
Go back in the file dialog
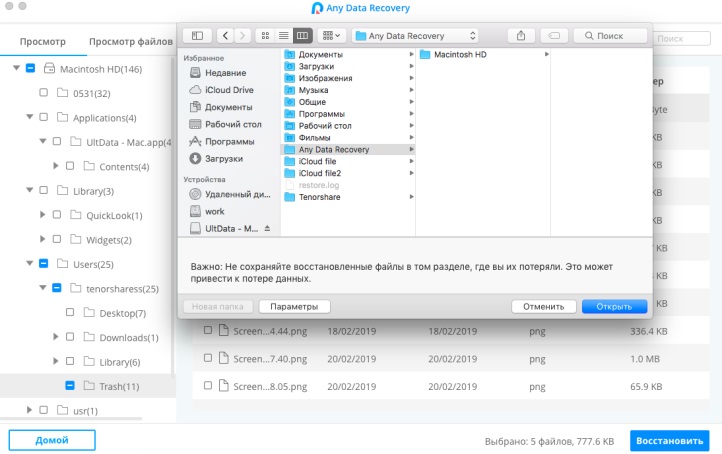[x=225, y=35]
